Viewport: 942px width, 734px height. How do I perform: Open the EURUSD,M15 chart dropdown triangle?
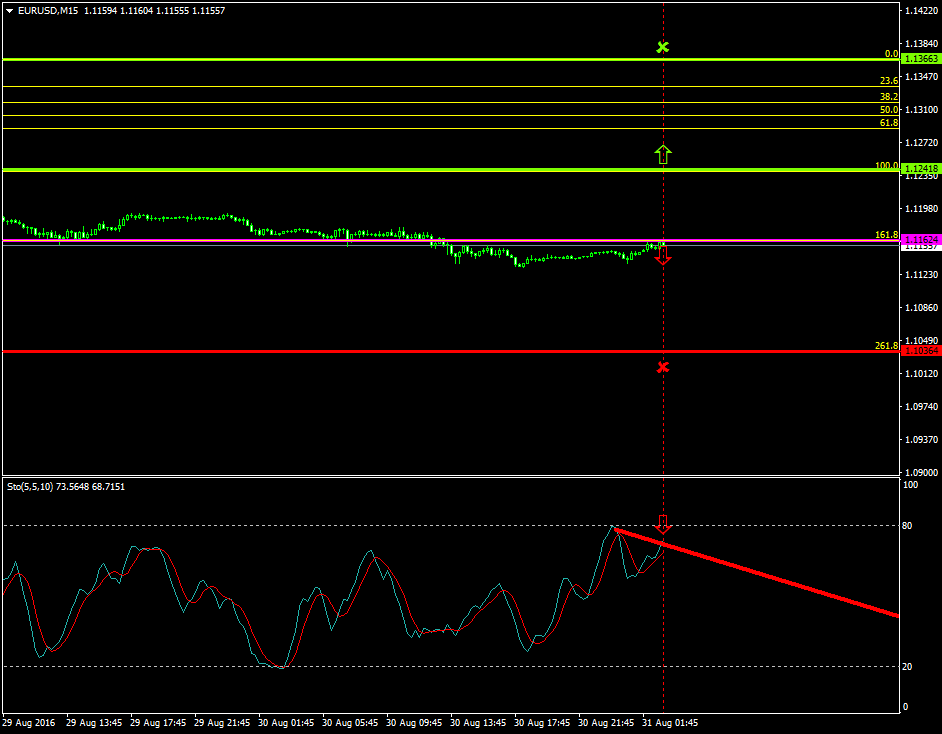point(9,11)
